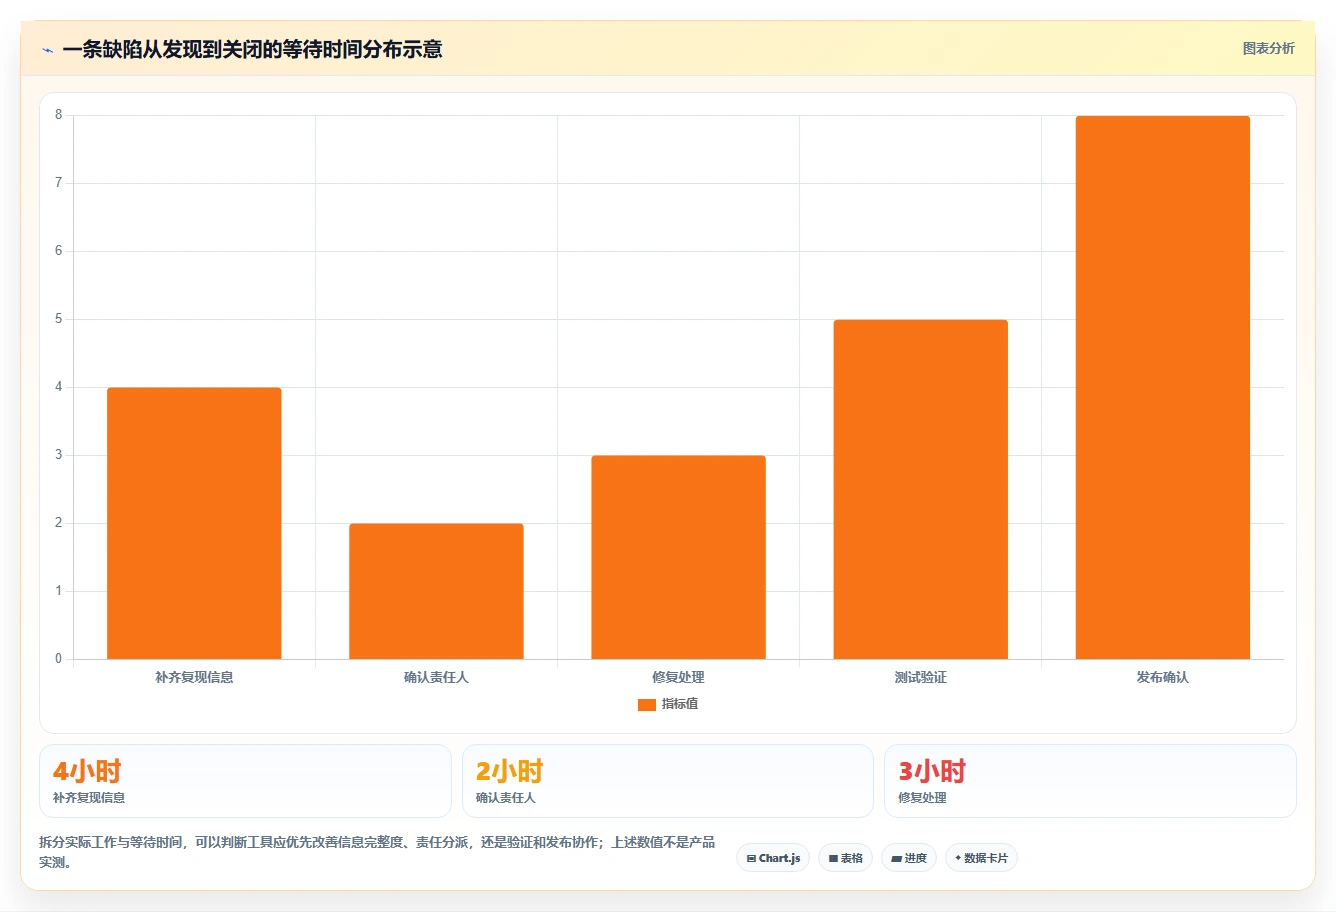Click the lightning icon beside the chart title
1336x912 pixels.
tap(47, 49)
